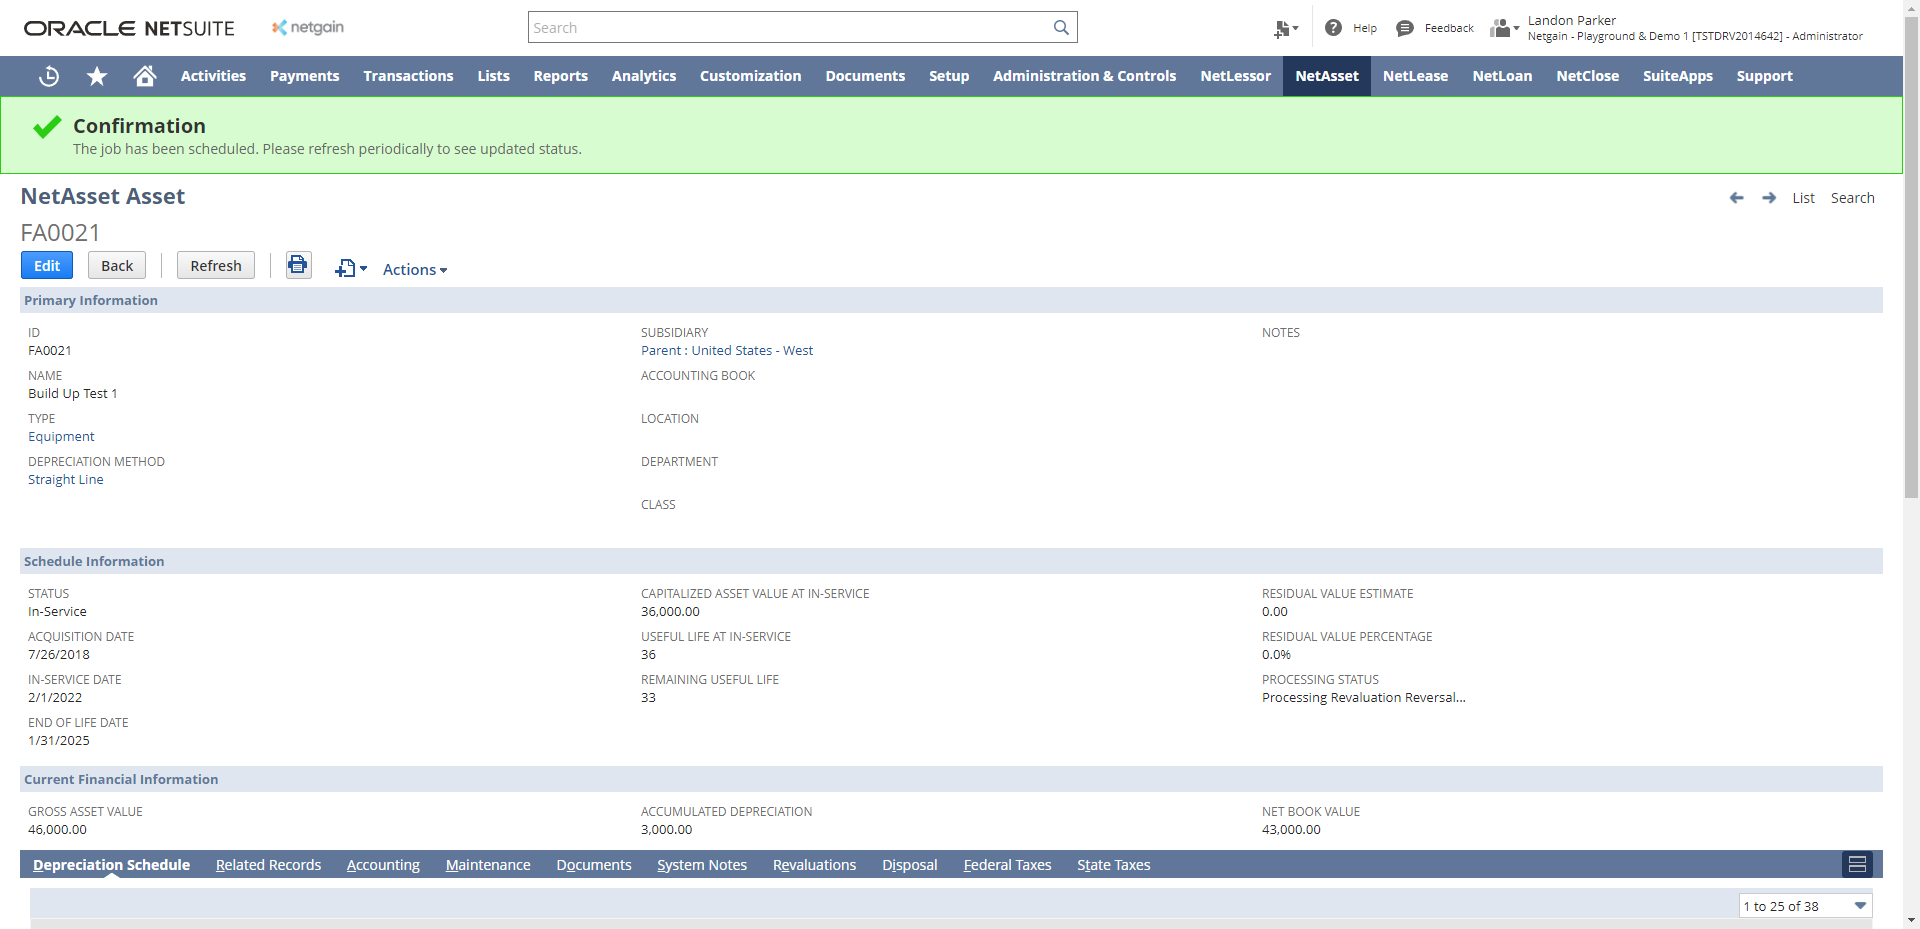Image resolution: width=1920 pixels, height=929 pixels.
Task: Open the Straight Line depreciation method link
Action: tap(66, 480)
